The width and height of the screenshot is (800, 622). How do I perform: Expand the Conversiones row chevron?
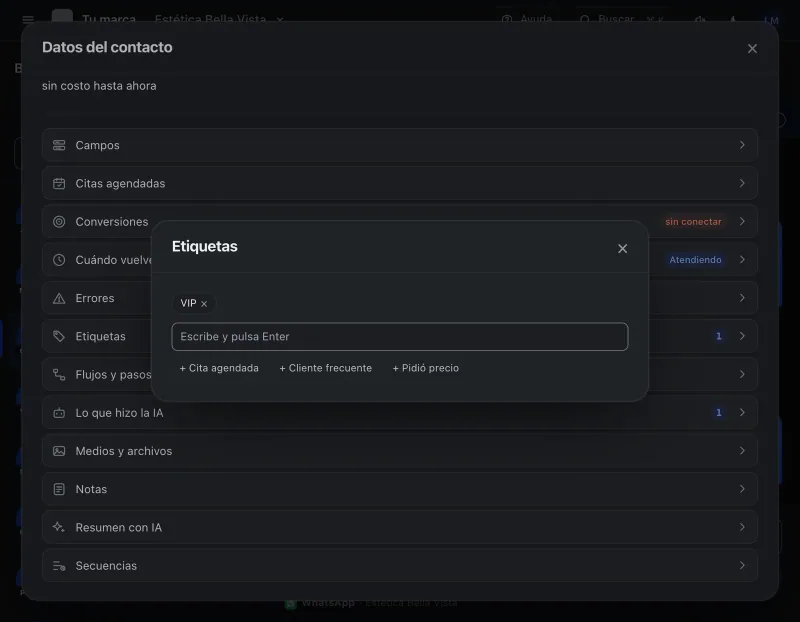(x=742, y=221)
